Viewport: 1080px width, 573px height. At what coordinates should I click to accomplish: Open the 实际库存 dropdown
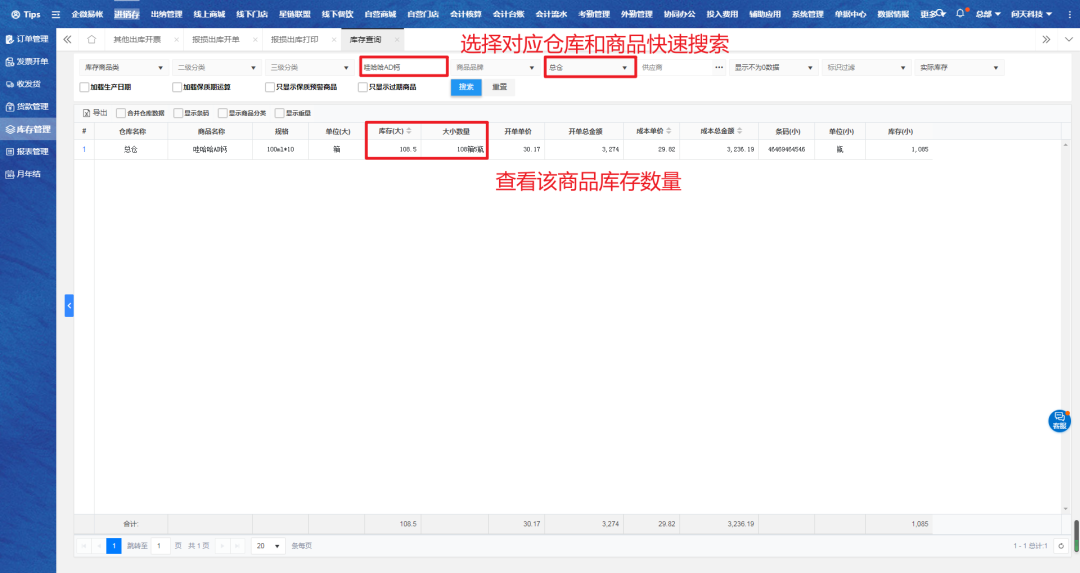point(959,68)
